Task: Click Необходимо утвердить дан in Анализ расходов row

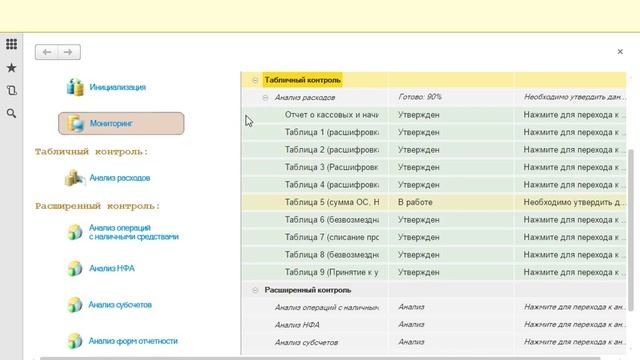Action: coord(570,97)
